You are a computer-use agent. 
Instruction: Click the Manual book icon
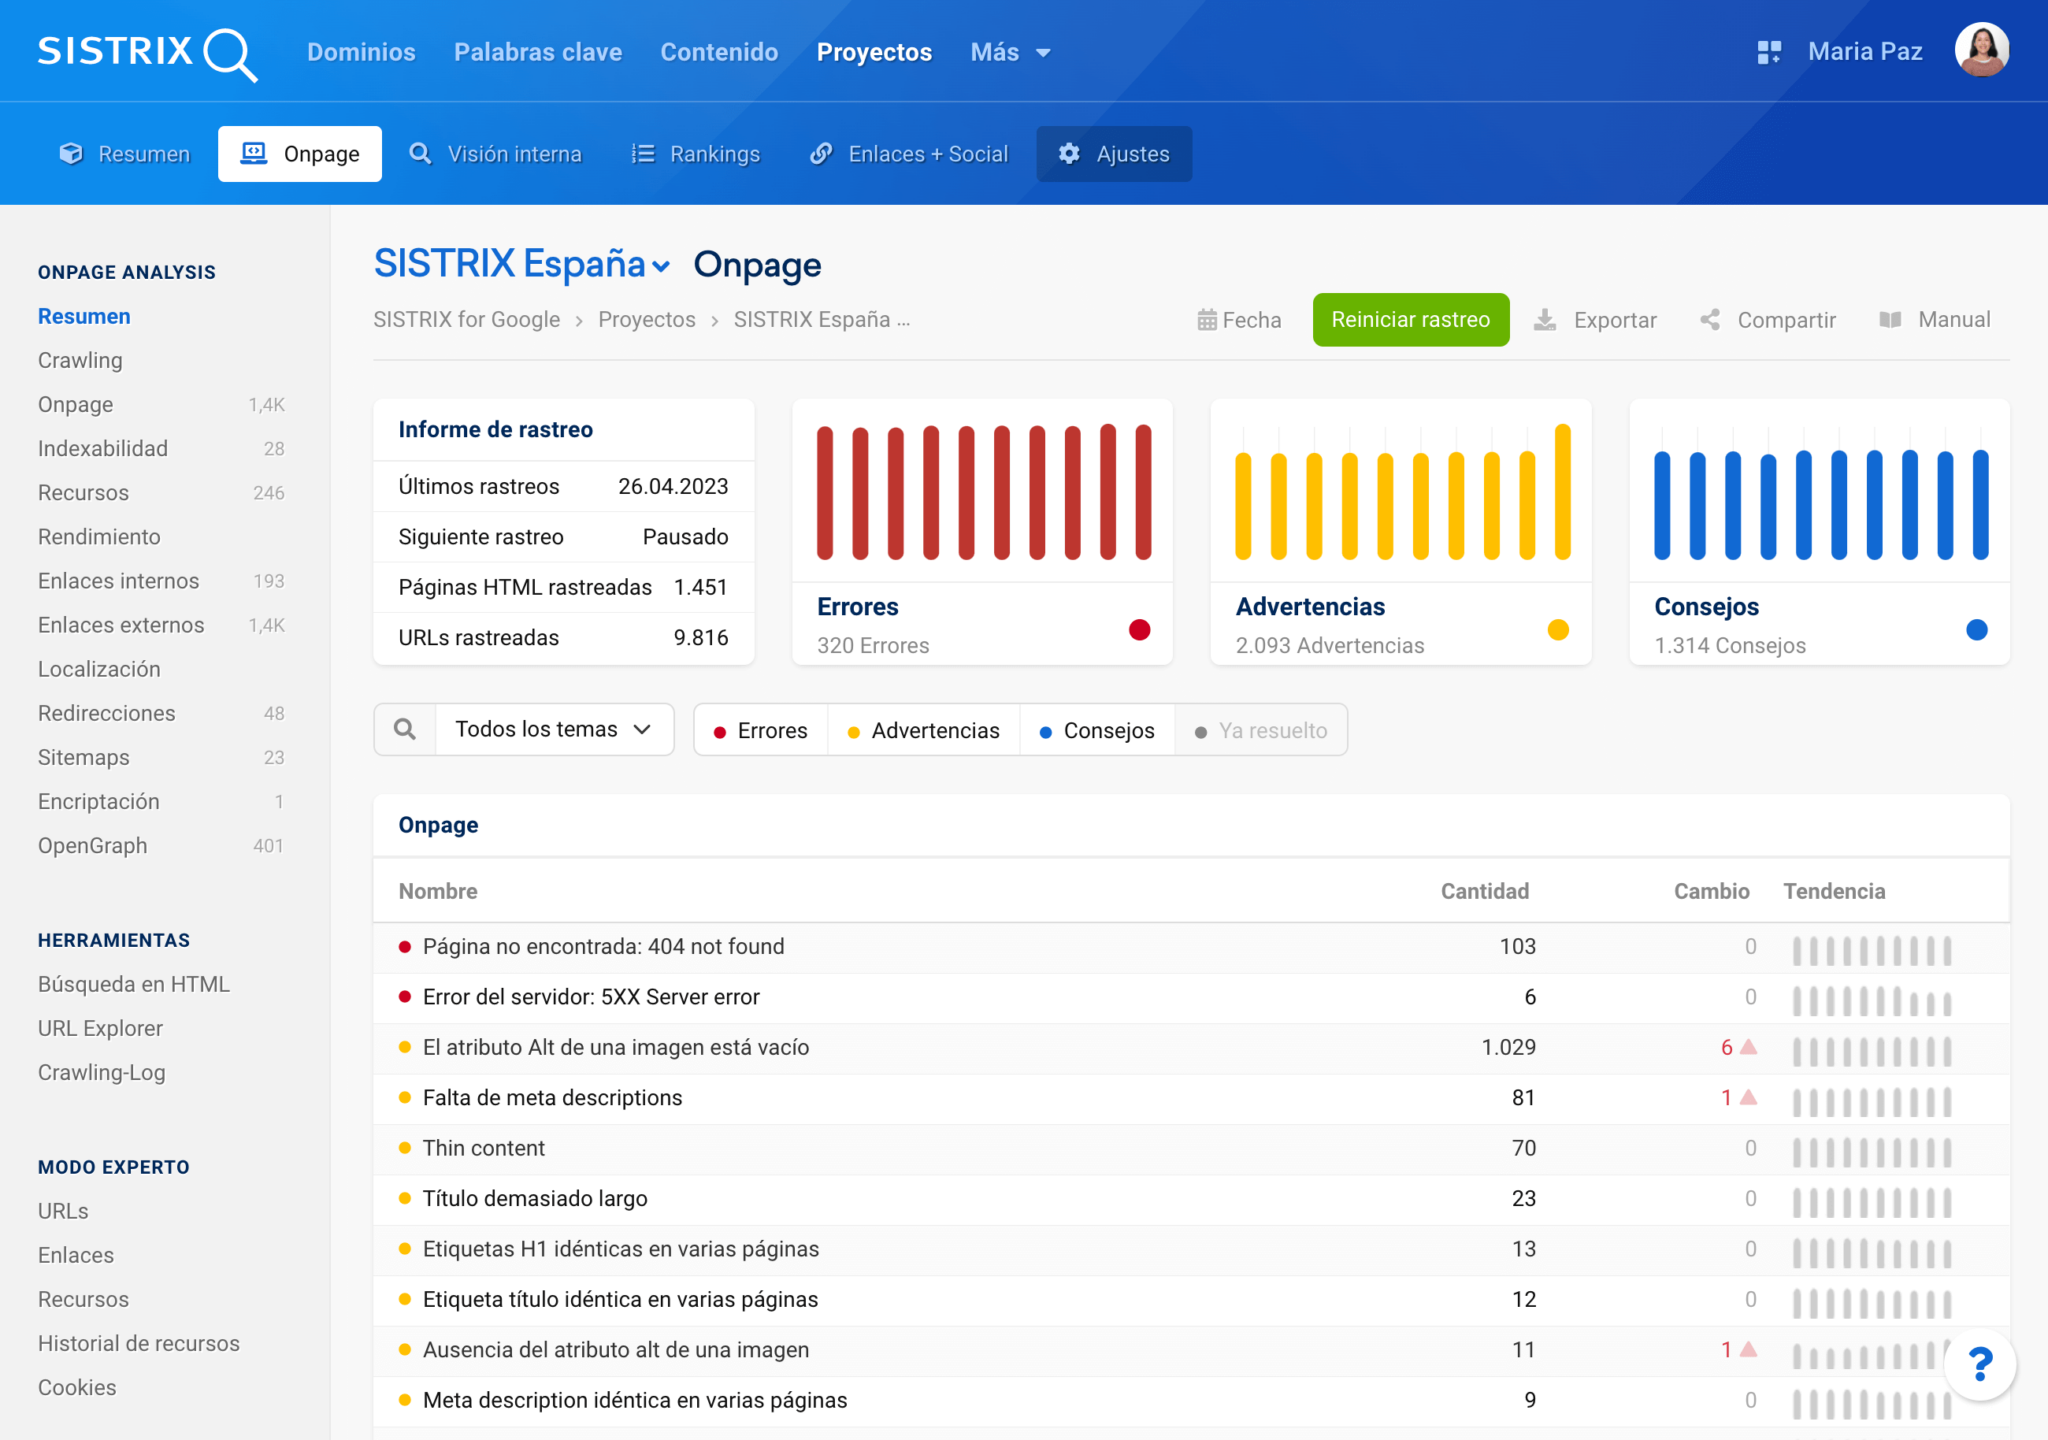coord(1890,319)
